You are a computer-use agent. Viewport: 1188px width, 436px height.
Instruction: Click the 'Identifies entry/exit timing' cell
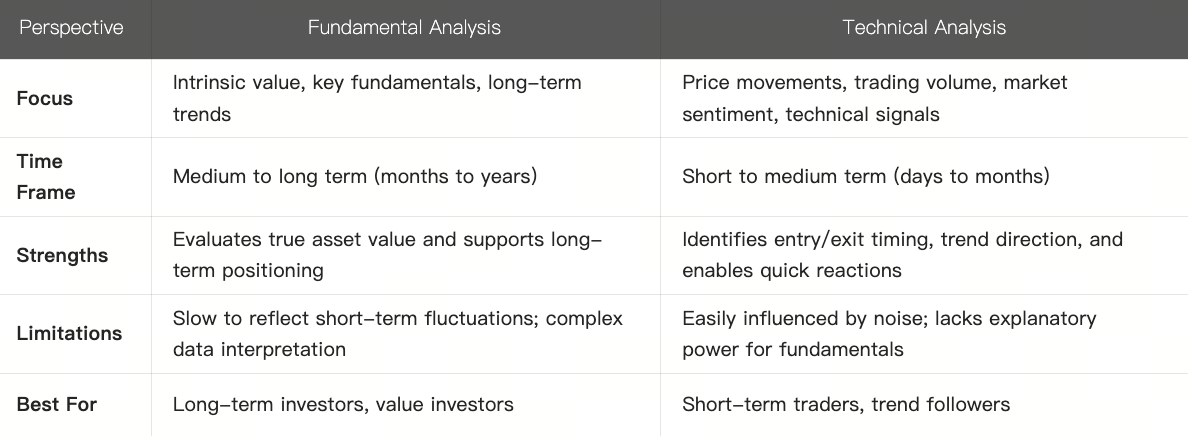point(902,255)
